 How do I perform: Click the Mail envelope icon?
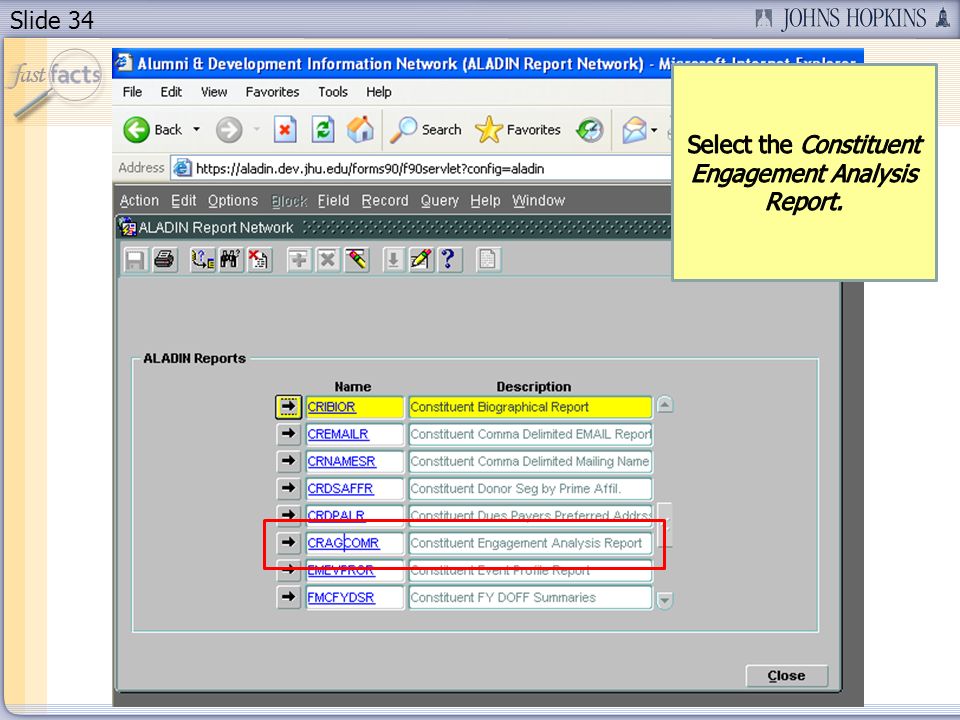click(x=634, y=130)
